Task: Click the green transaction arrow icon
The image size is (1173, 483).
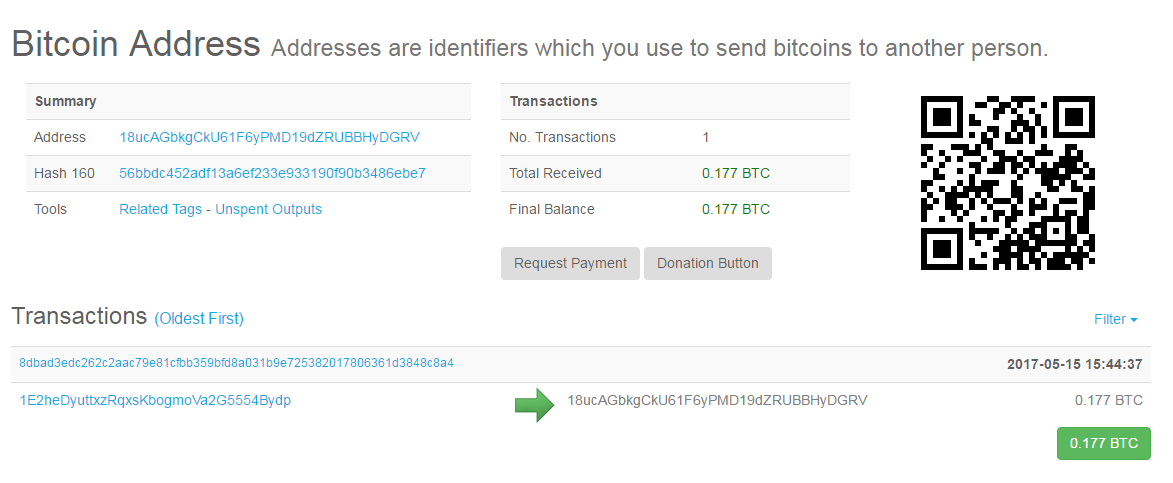Action: click(534, 404)
